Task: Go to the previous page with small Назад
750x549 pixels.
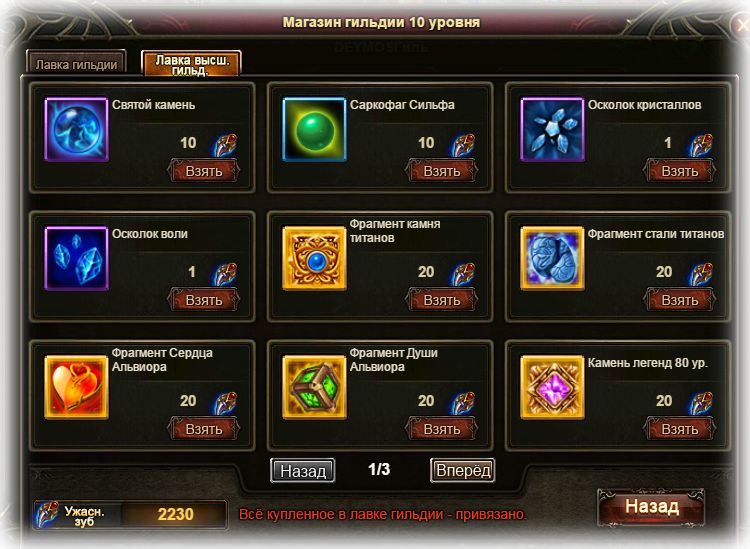Action: click(x=303, y=471)
